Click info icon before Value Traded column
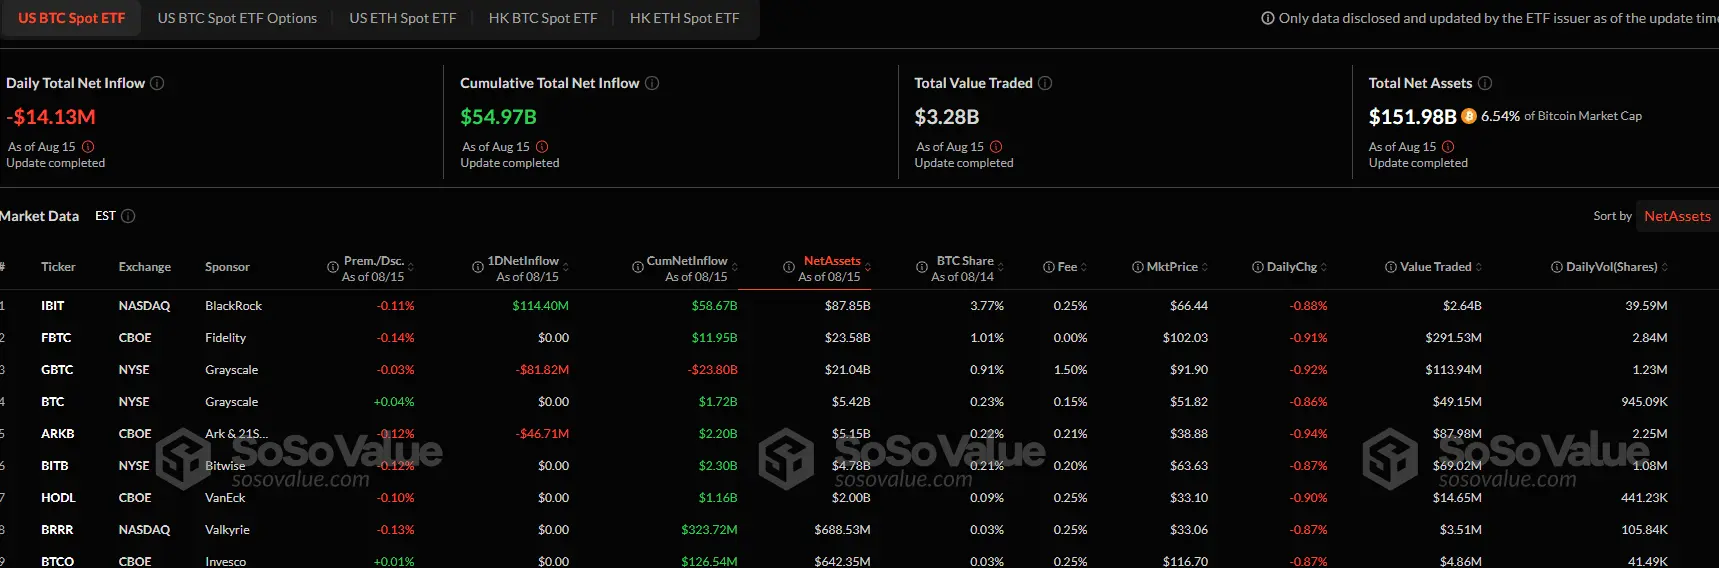The image size is (1719, 568). 1391,267
